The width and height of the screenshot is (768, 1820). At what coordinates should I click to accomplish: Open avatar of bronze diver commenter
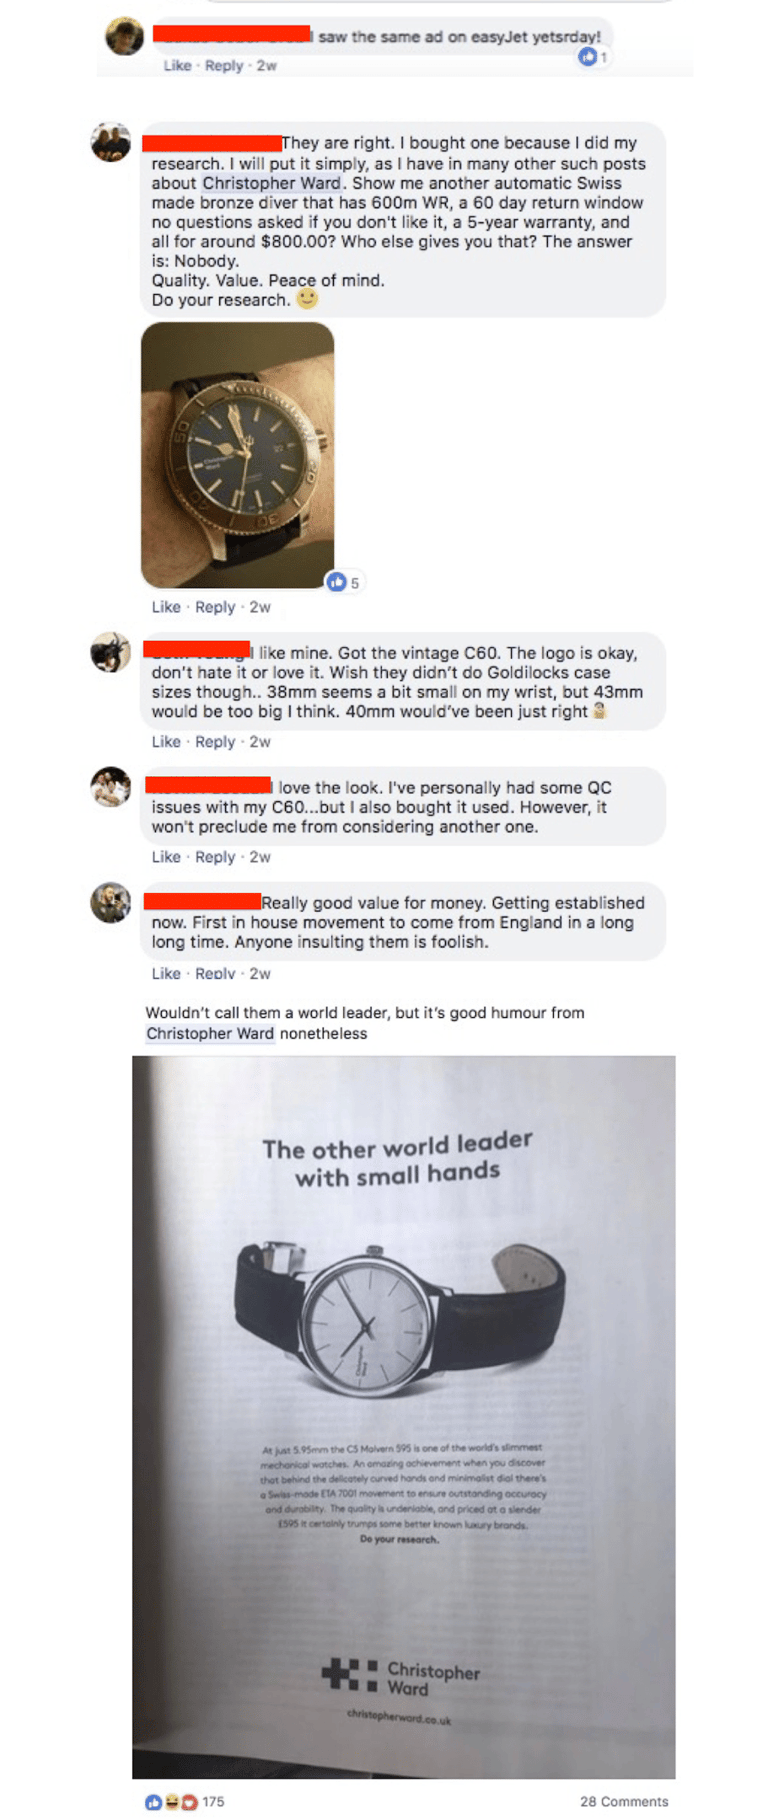(x=111, y=142)
